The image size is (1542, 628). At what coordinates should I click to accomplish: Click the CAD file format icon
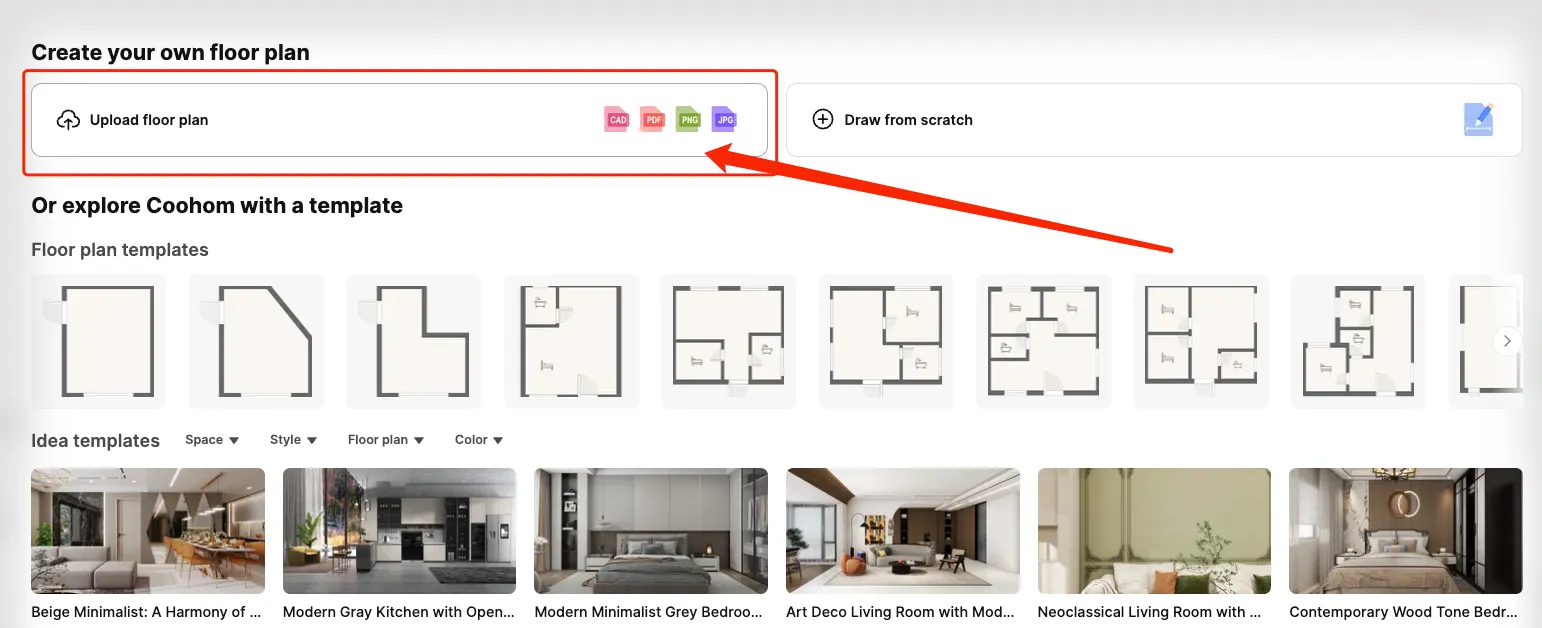(617, 119)
